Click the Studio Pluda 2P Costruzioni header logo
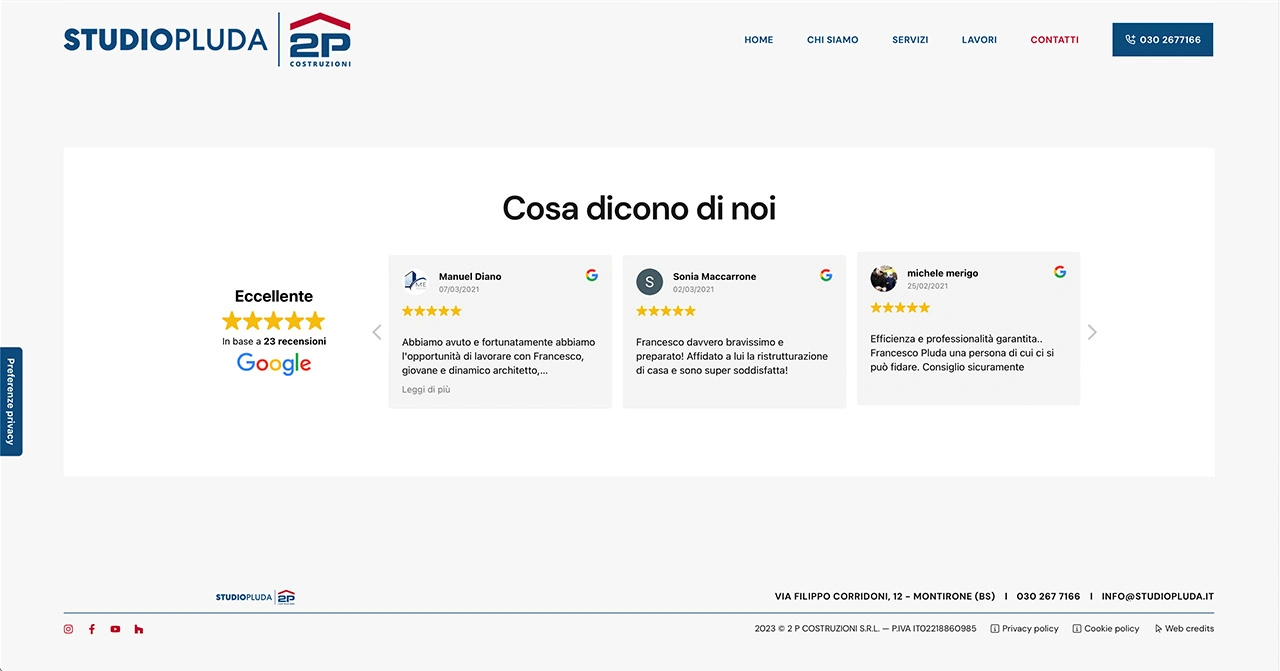Viewport: 1280px width, 671px height. [207, 40]
